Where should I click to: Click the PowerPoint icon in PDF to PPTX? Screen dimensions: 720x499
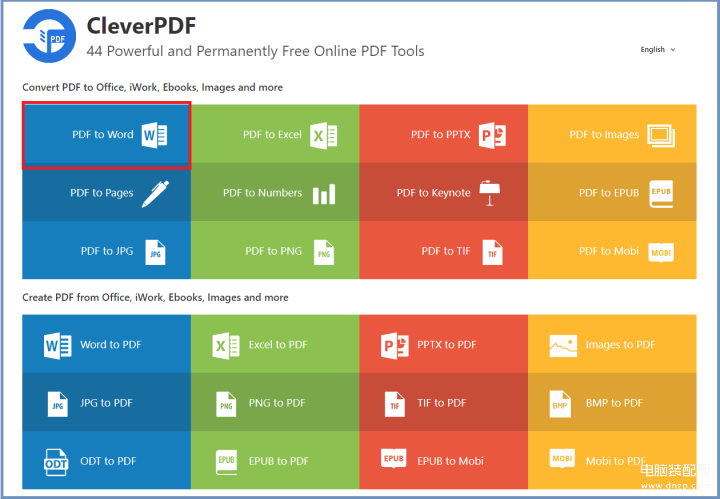pyautogui.click(x=492, y=135)
